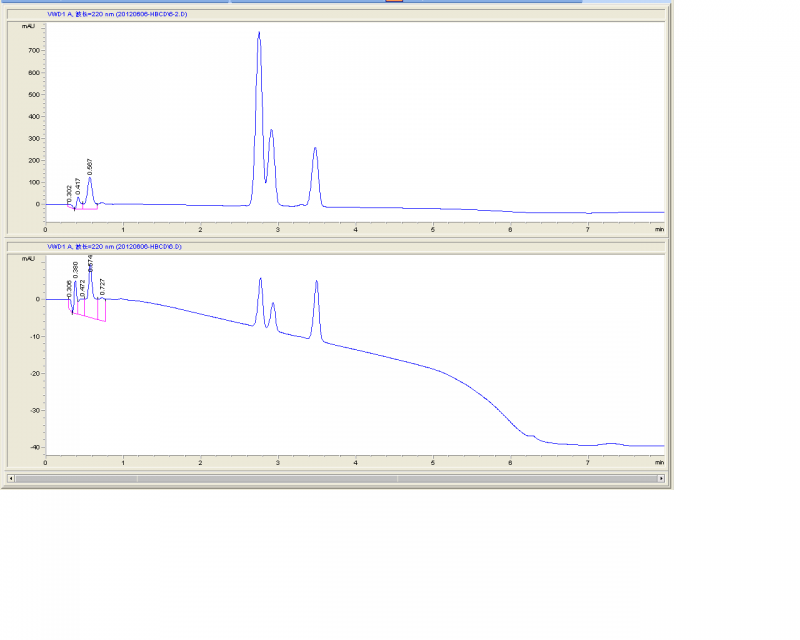Click the 0.567 peak label in top chromatogram
Viewport: 800px width, 640px height.
90,167
